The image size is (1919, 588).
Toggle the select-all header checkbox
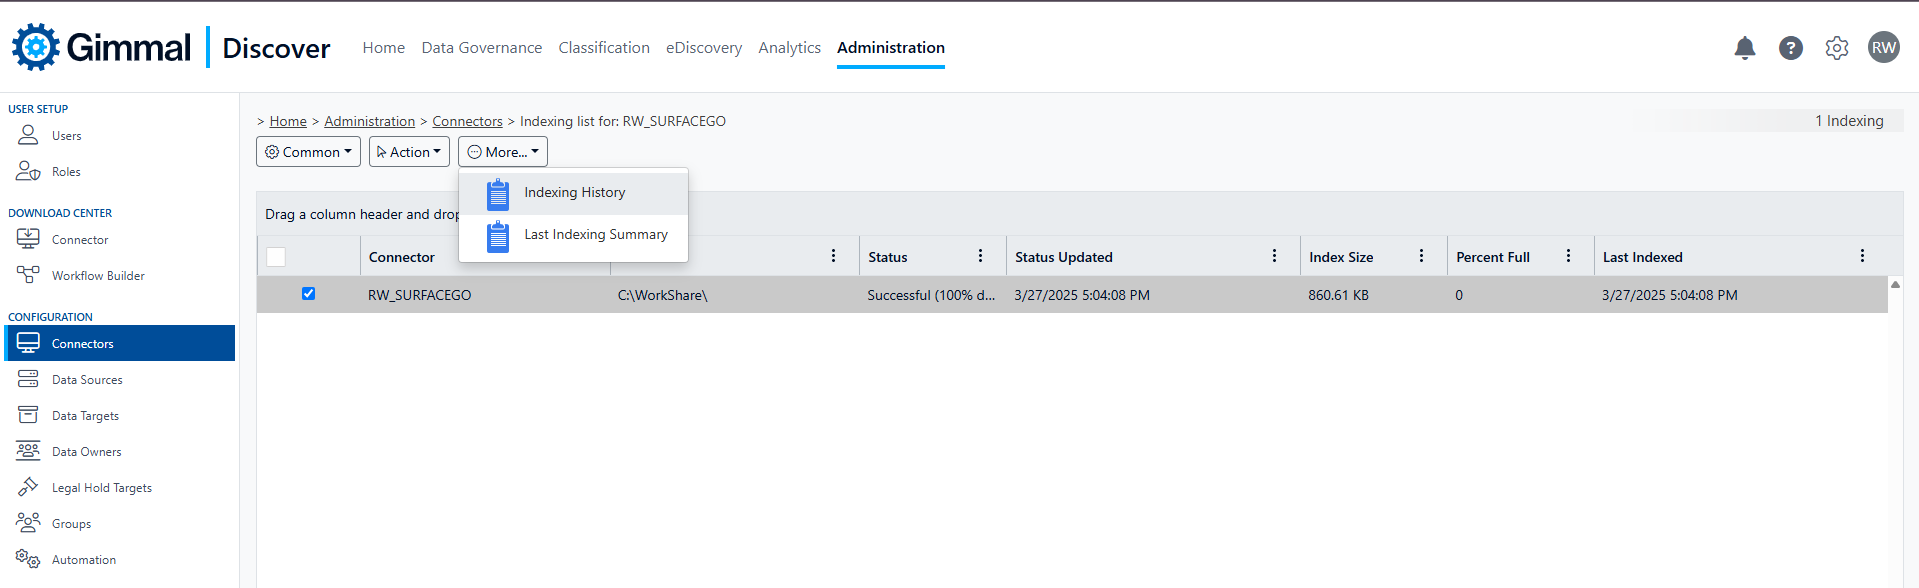(x=276, y=257)
